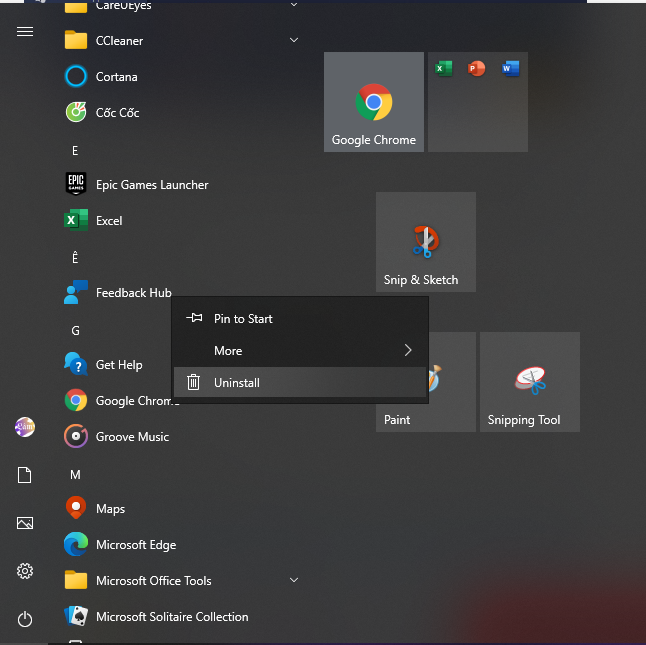The image size is (646, 645).
Task: Launch Cortana from the app list
Action: click(x=182, y=77)
